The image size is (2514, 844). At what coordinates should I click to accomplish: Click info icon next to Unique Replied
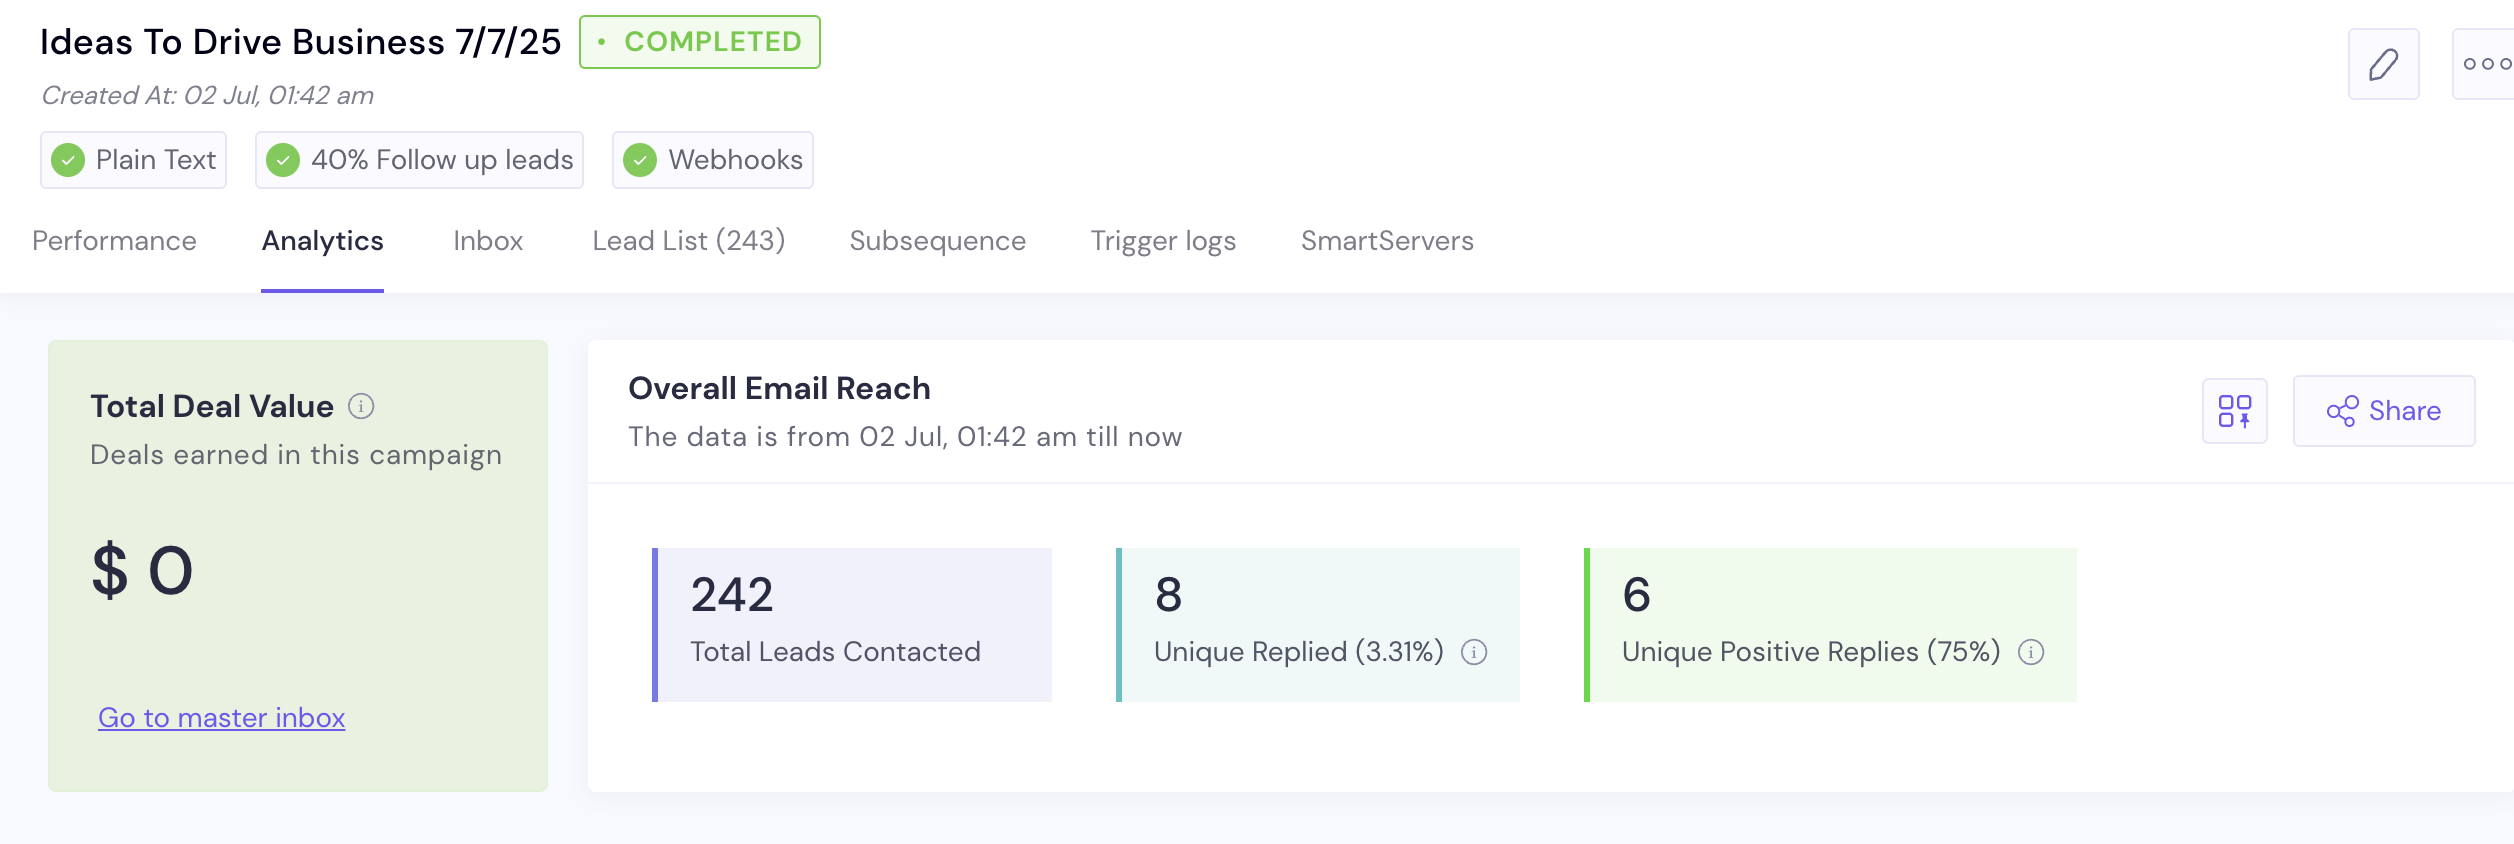pos(1474,652)
